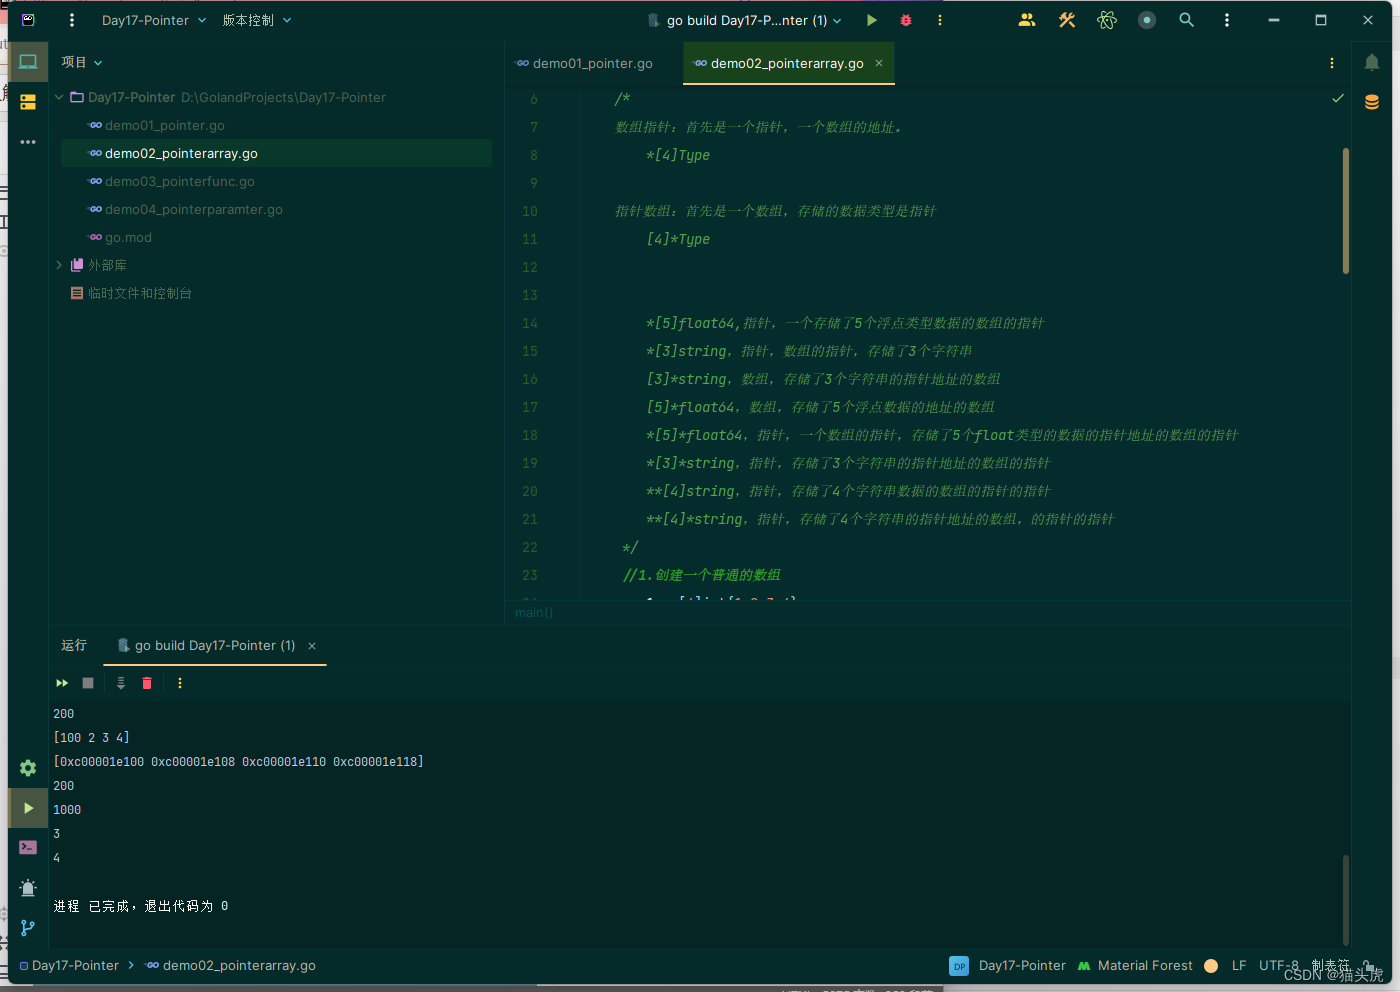Rerun with the double-arrow icon

click(x=62, y=683)
